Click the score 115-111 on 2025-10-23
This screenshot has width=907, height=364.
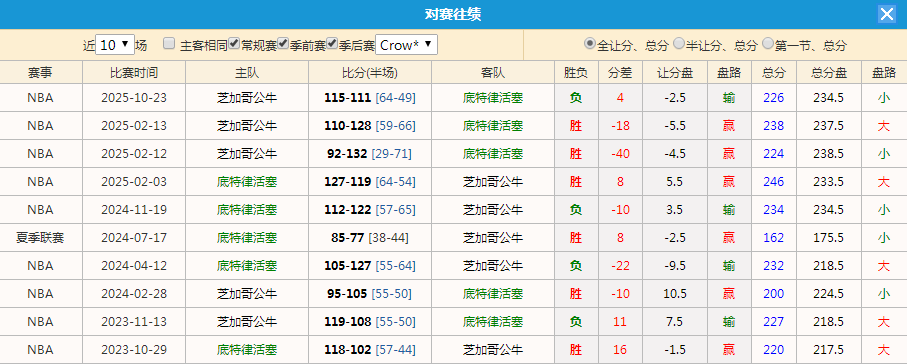point(347,98)
